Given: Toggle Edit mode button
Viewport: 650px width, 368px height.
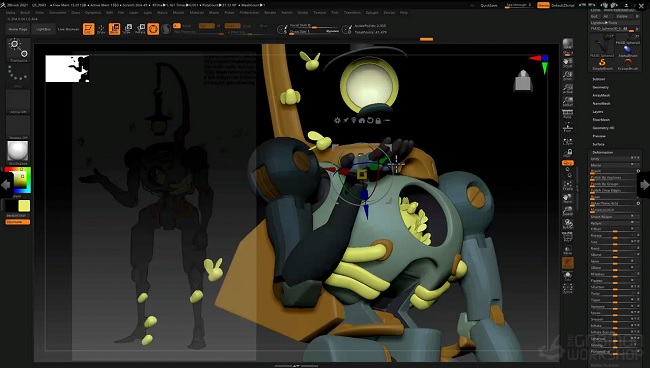Looking at the screenshot, I should click(88, 29).
